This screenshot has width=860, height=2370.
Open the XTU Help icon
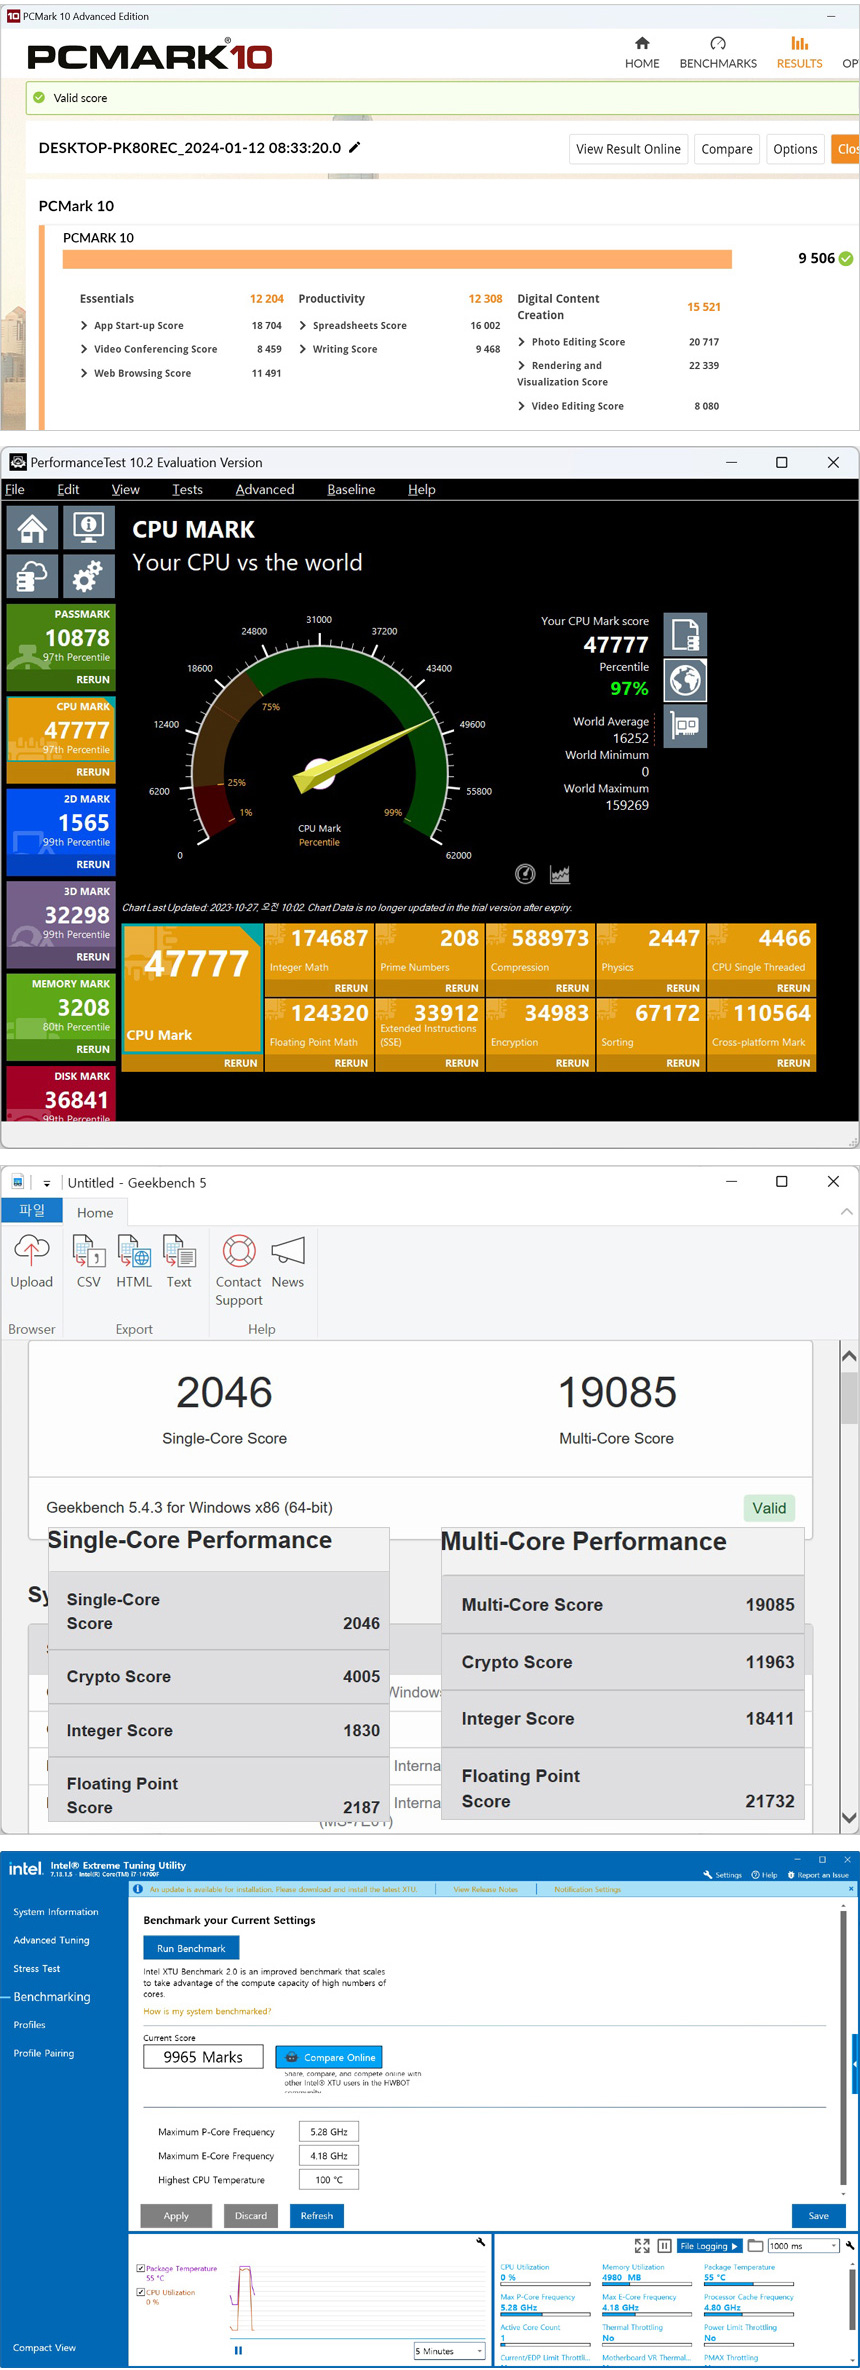756,1875
